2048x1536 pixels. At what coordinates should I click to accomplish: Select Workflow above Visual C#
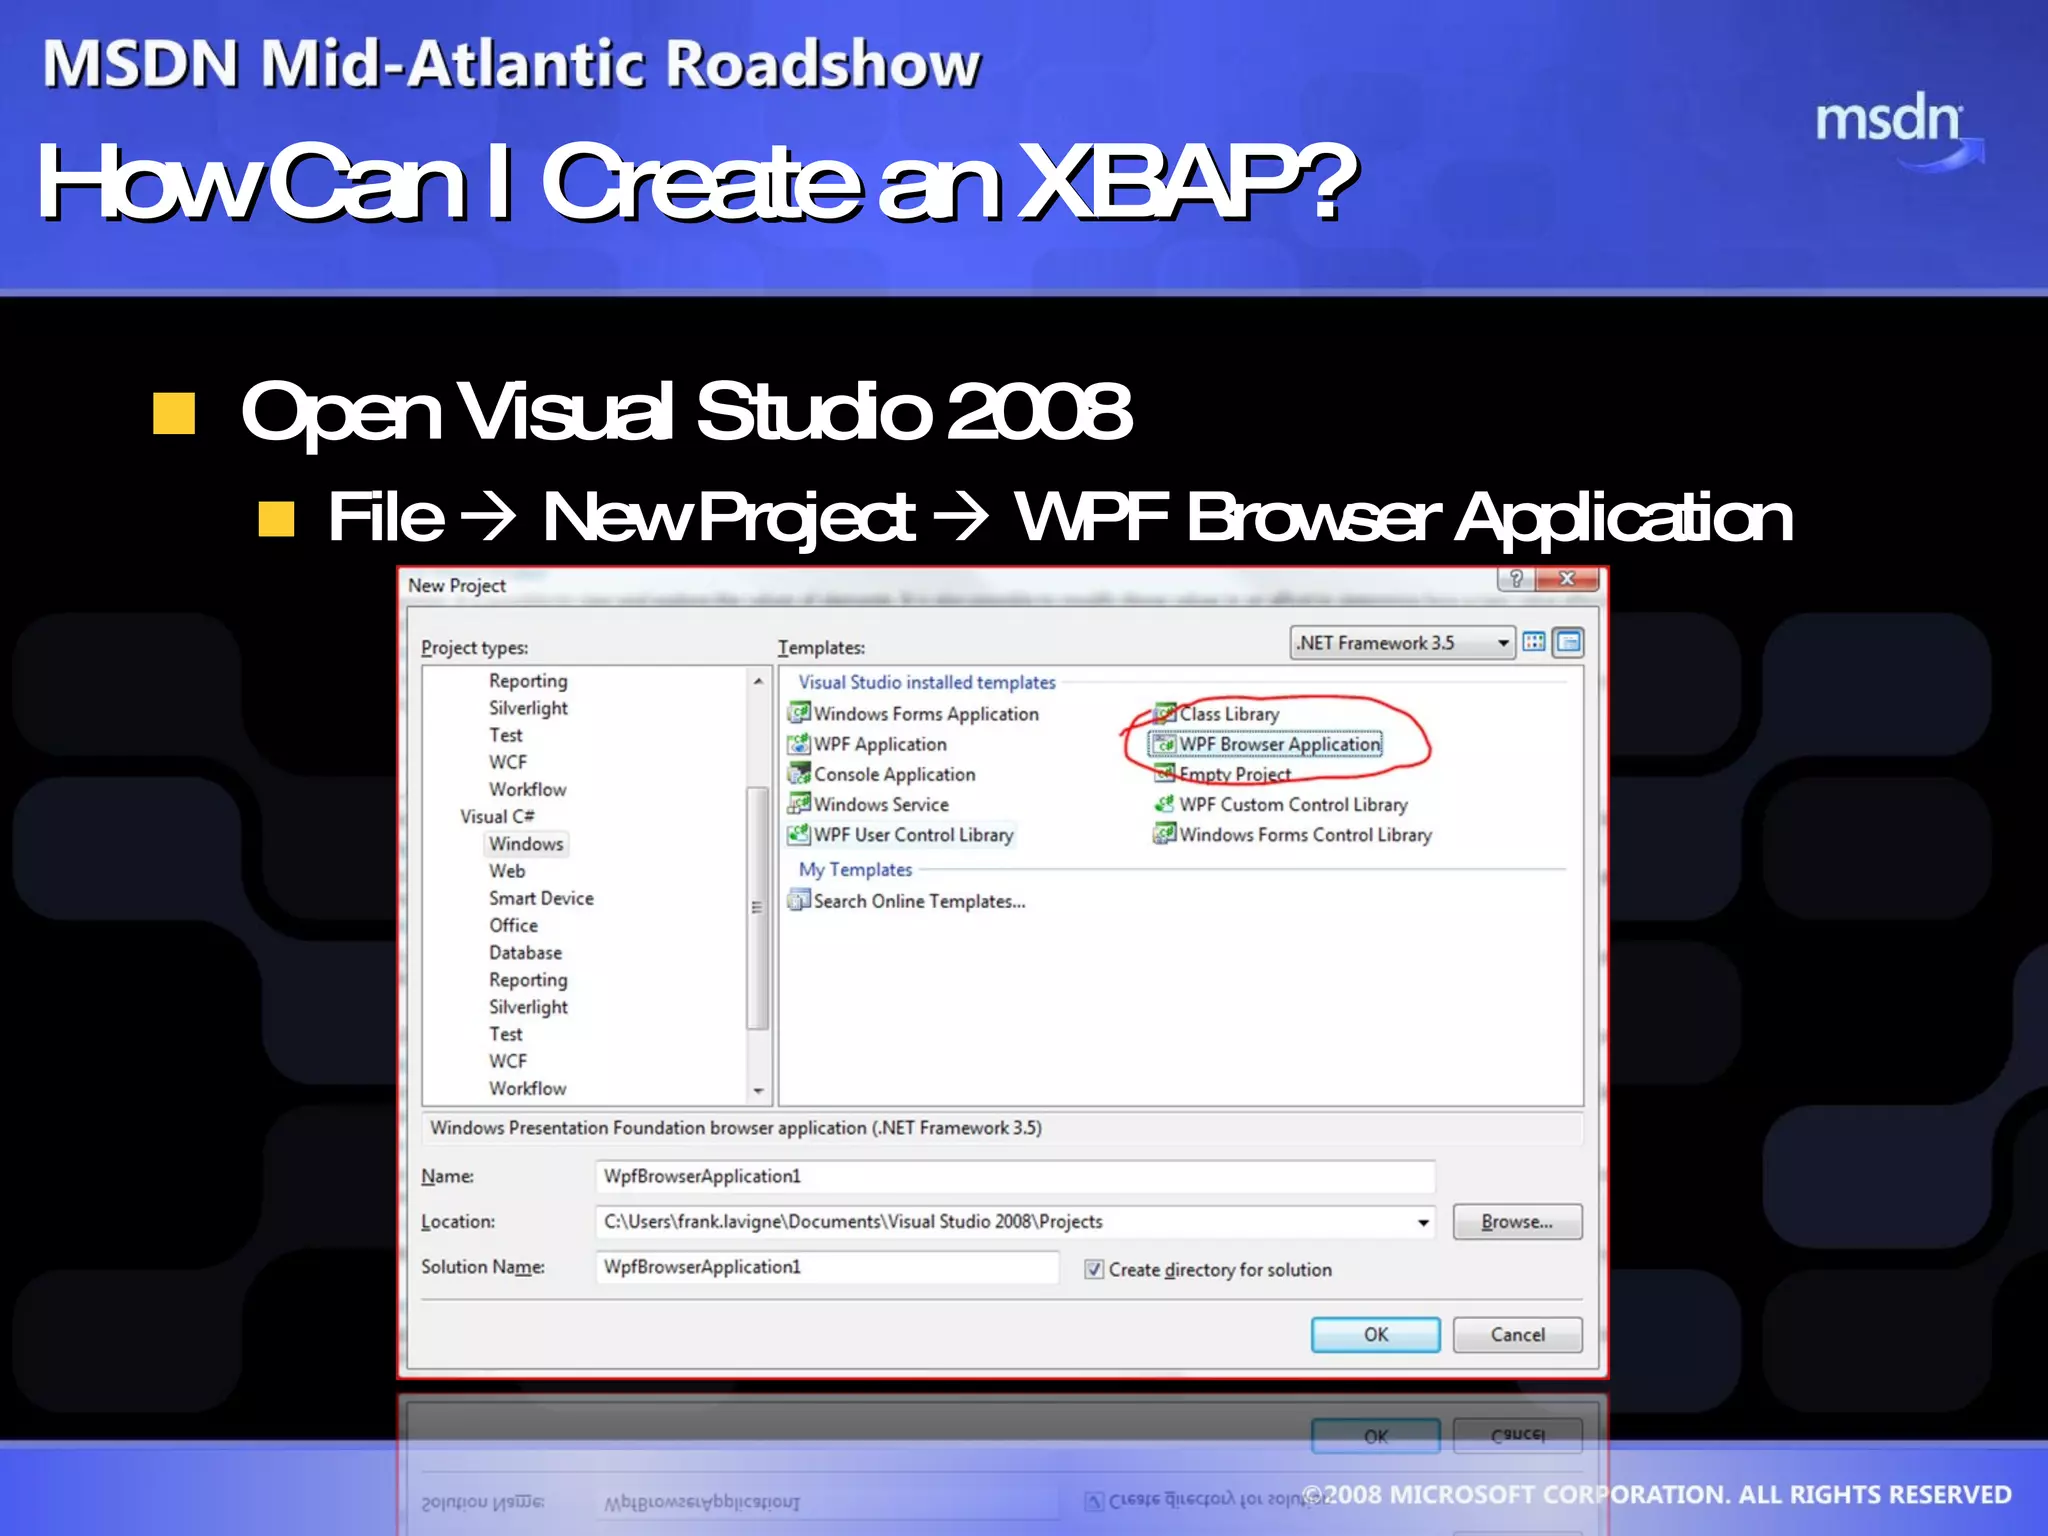coord(527,790)
